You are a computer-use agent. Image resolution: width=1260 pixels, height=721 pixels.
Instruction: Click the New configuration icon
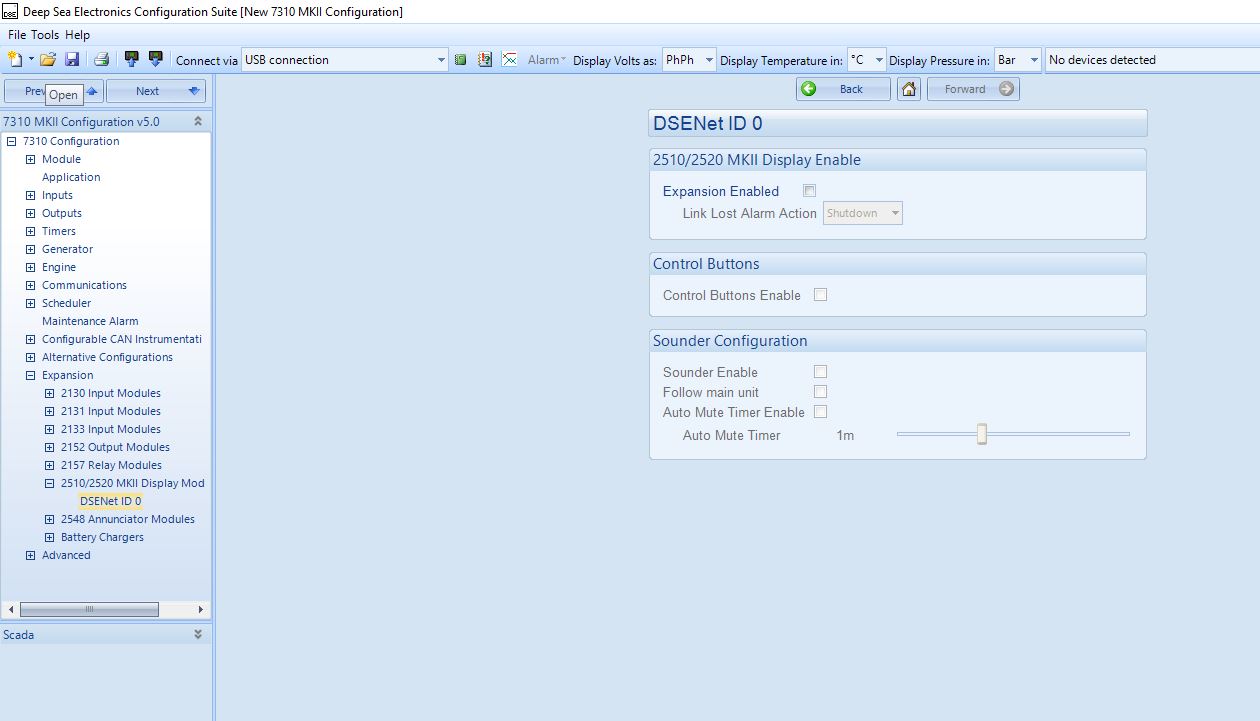[14, 60]
